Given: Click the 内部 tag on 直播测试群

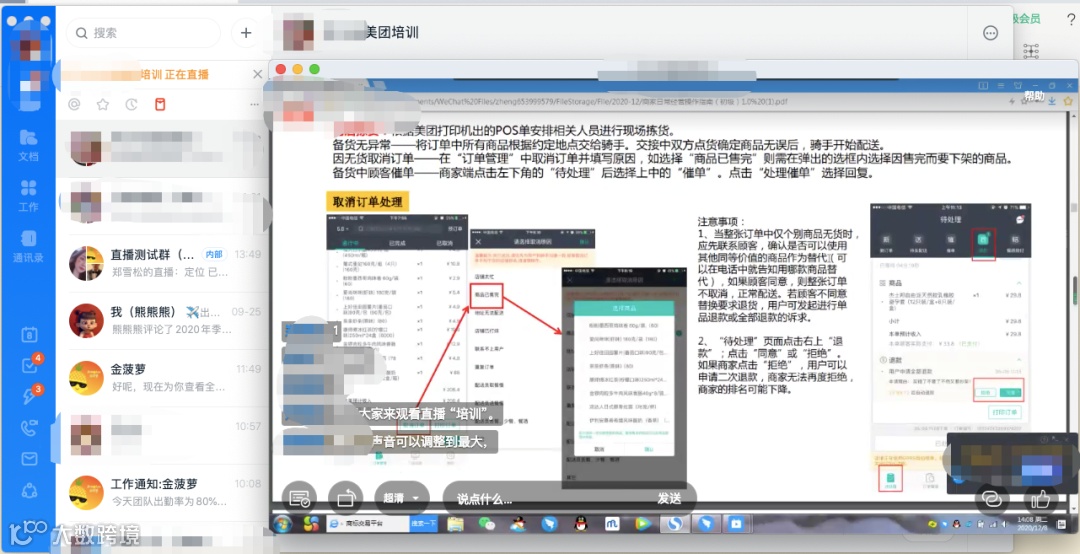Looking at the screenshot, I should pyautogui.click(x=214, y=254).
